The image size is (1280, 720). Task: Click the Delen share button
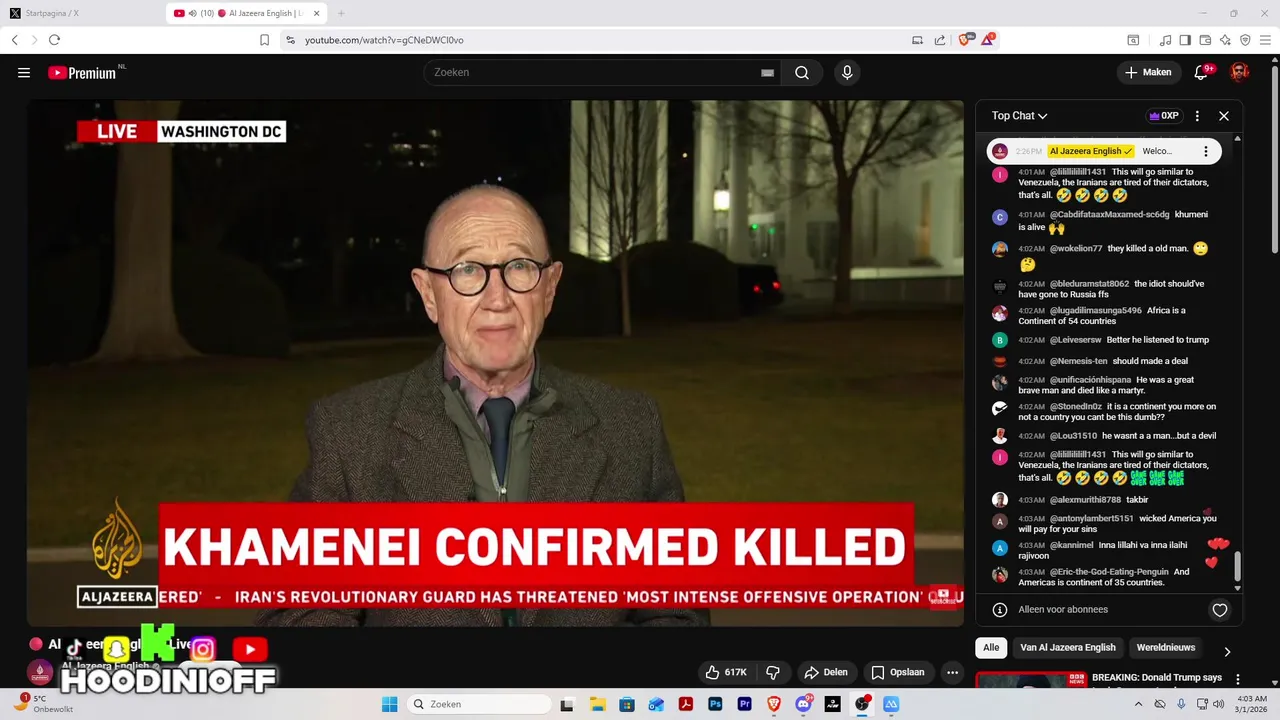826,672
